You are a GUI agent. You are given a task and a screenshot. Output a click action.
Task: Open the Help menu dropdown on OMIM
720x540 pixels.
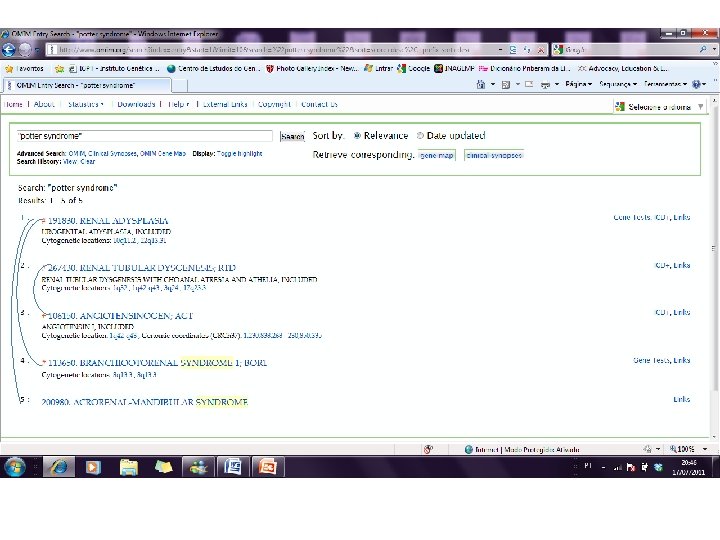point(178,104)
